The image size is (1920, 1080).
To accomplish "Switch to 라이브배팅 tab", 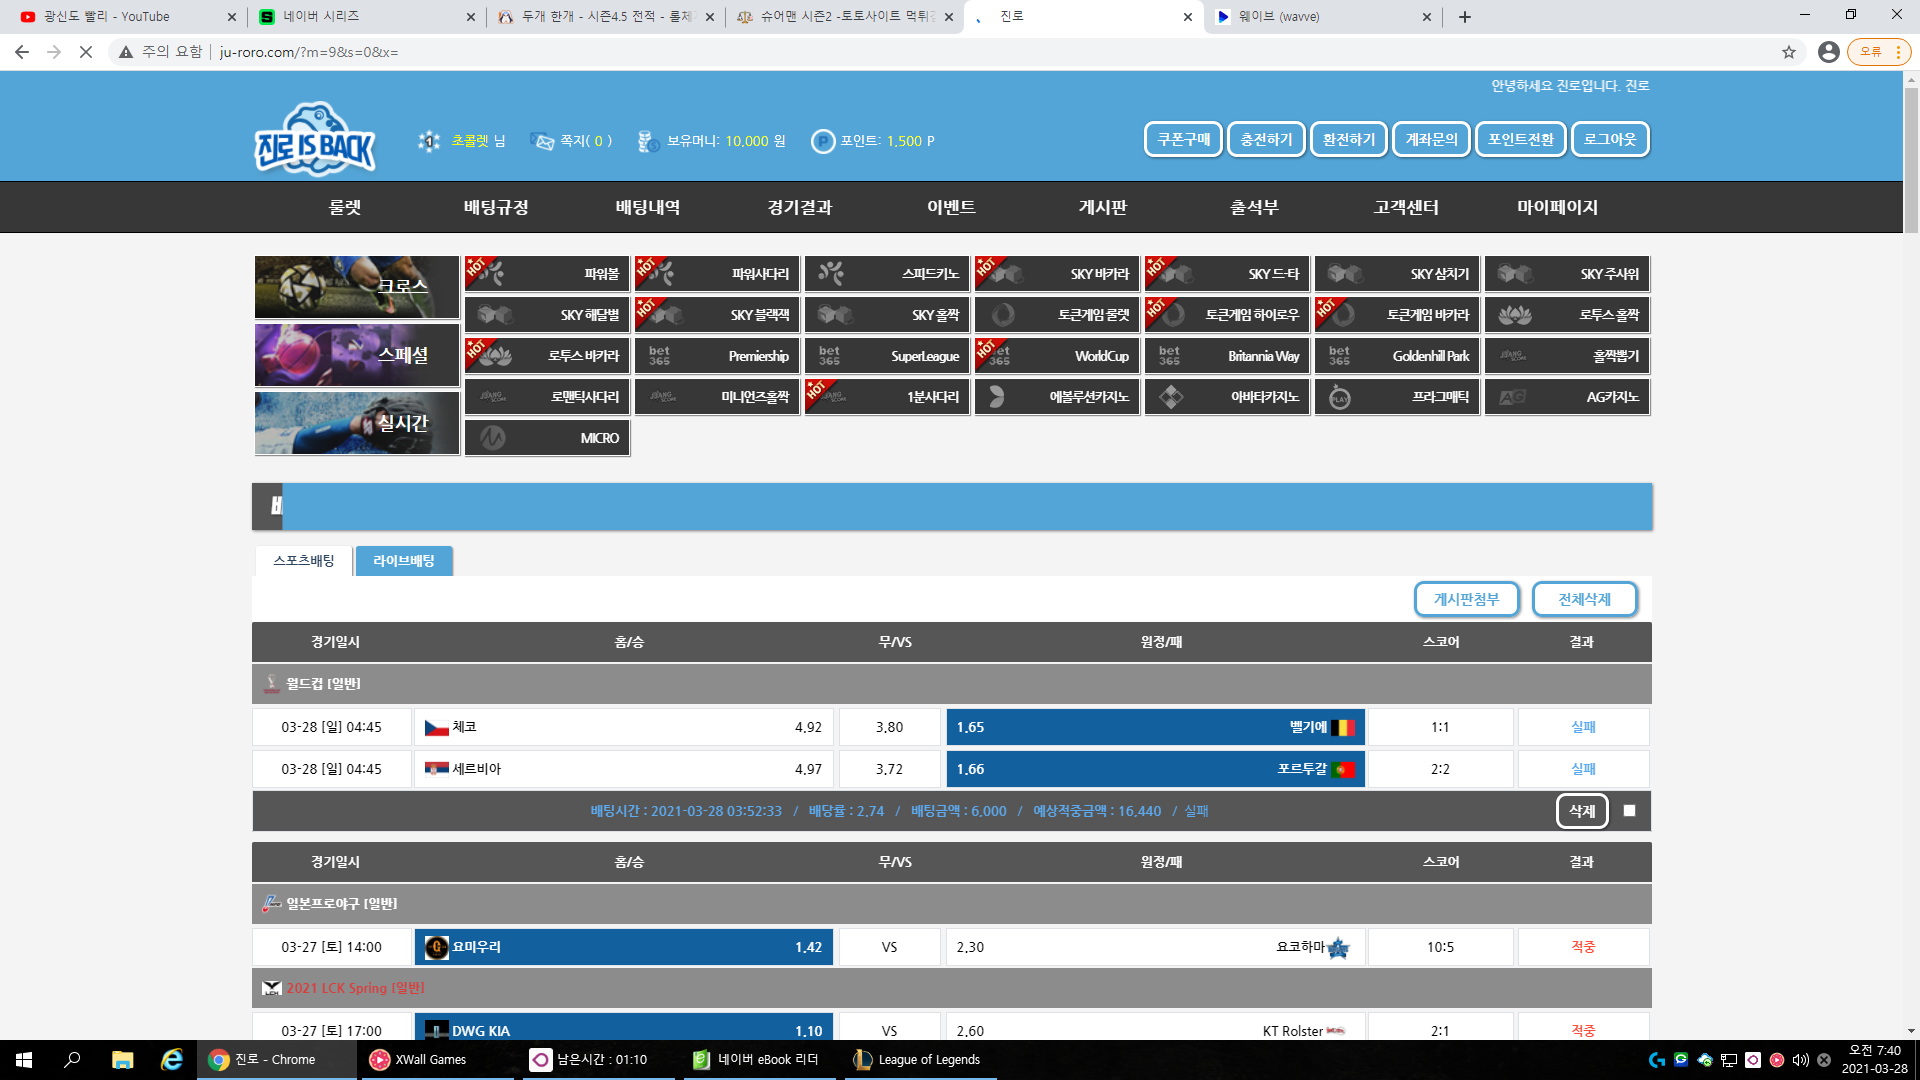I will 404,561.
